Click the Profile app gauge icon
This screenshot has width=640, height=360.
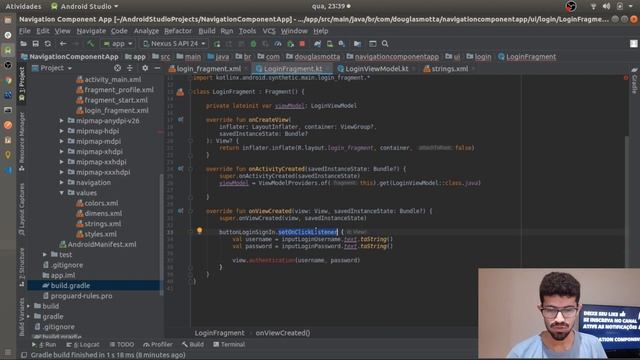click(278, 44)
